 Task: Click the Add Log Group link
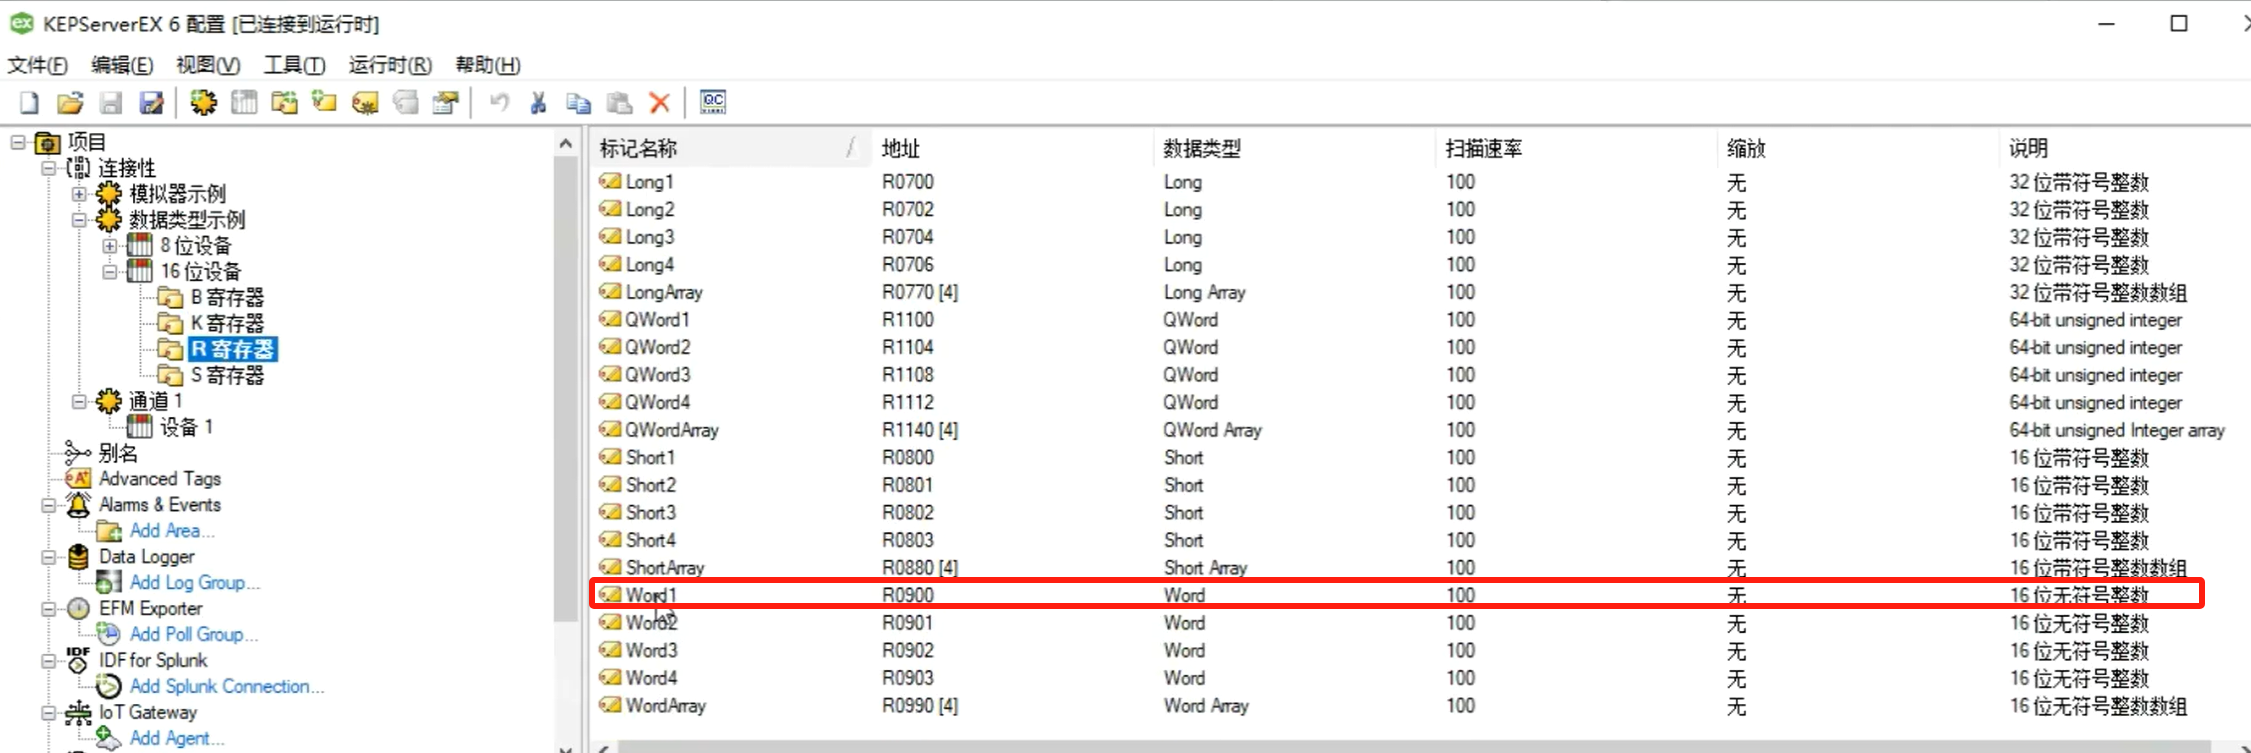pyautogui.click(x=193, y=582)
